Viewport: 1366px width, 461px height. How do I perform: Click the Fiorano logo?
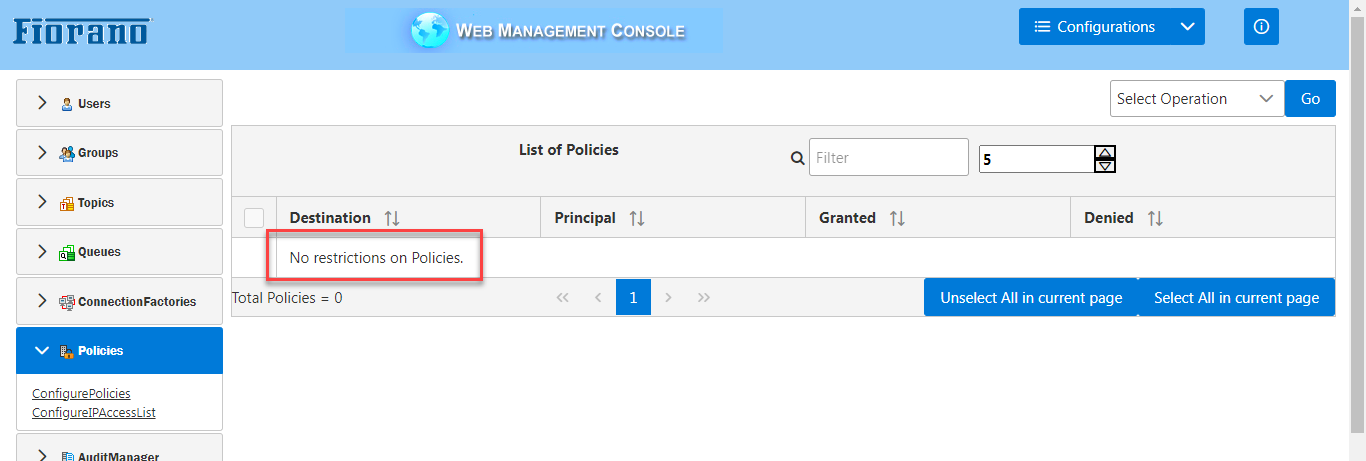(x=82, y=29)
